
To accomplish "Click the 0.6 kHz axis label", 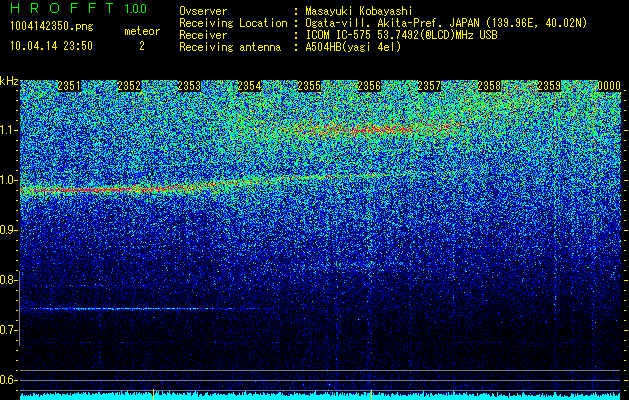I will pyautogui.click(x=9, y=380).
